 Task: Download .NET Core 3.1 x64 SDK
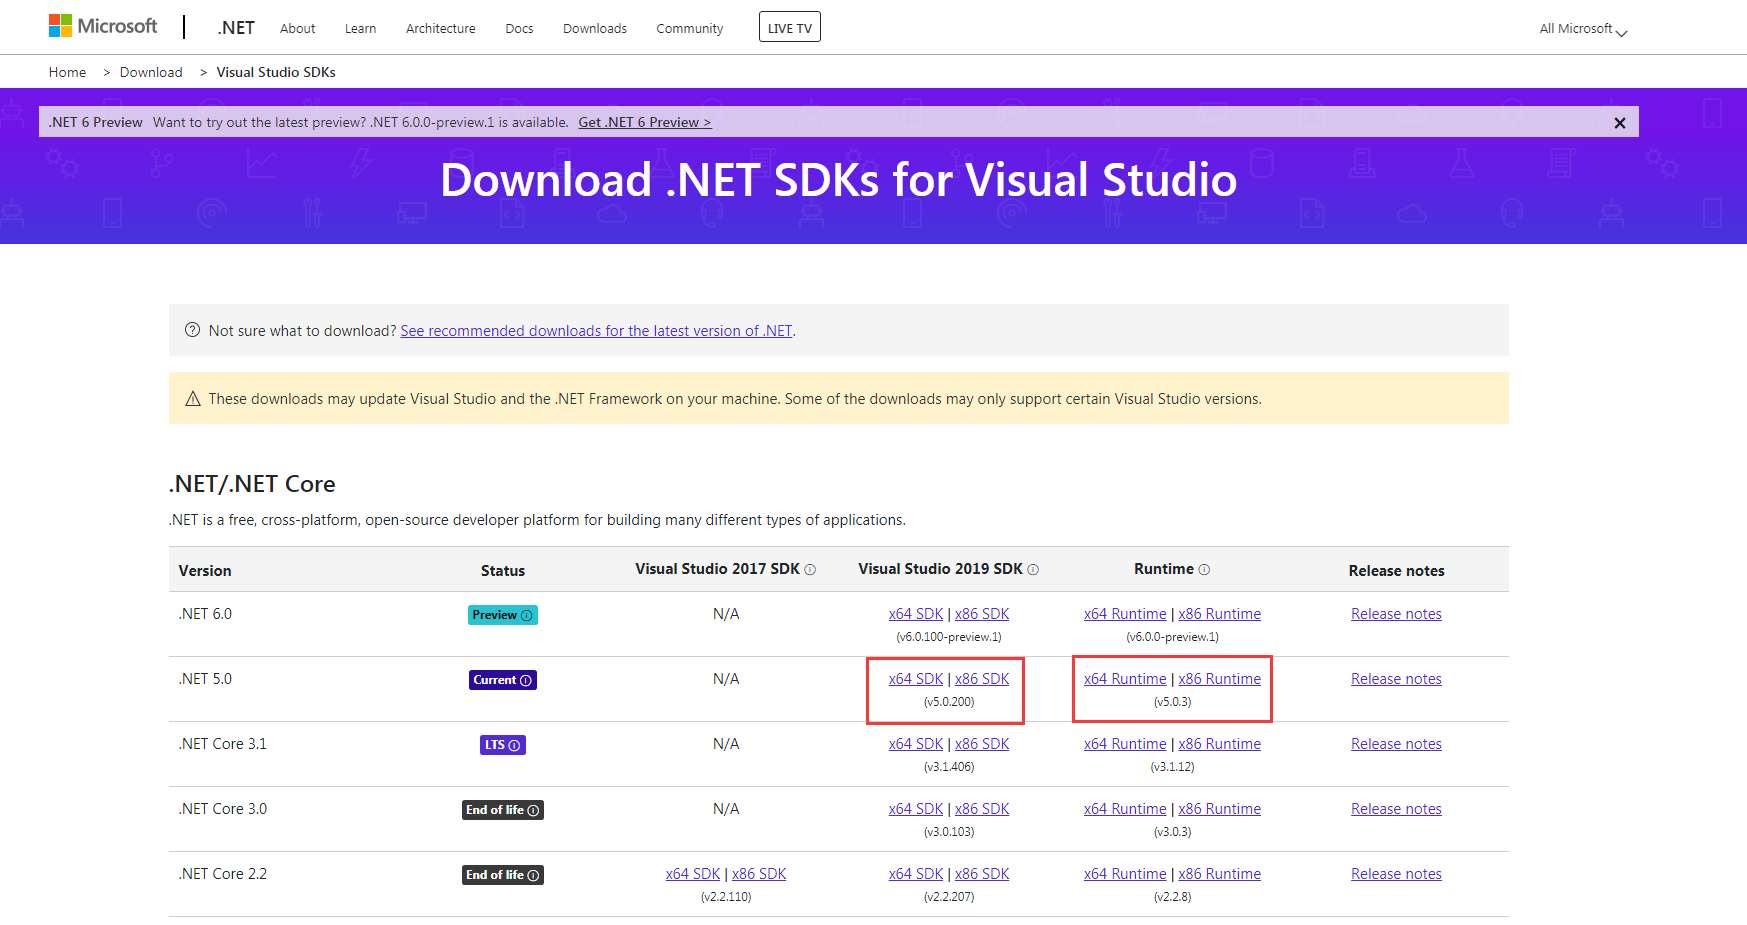pyautogui.click(x=916, y=744)
